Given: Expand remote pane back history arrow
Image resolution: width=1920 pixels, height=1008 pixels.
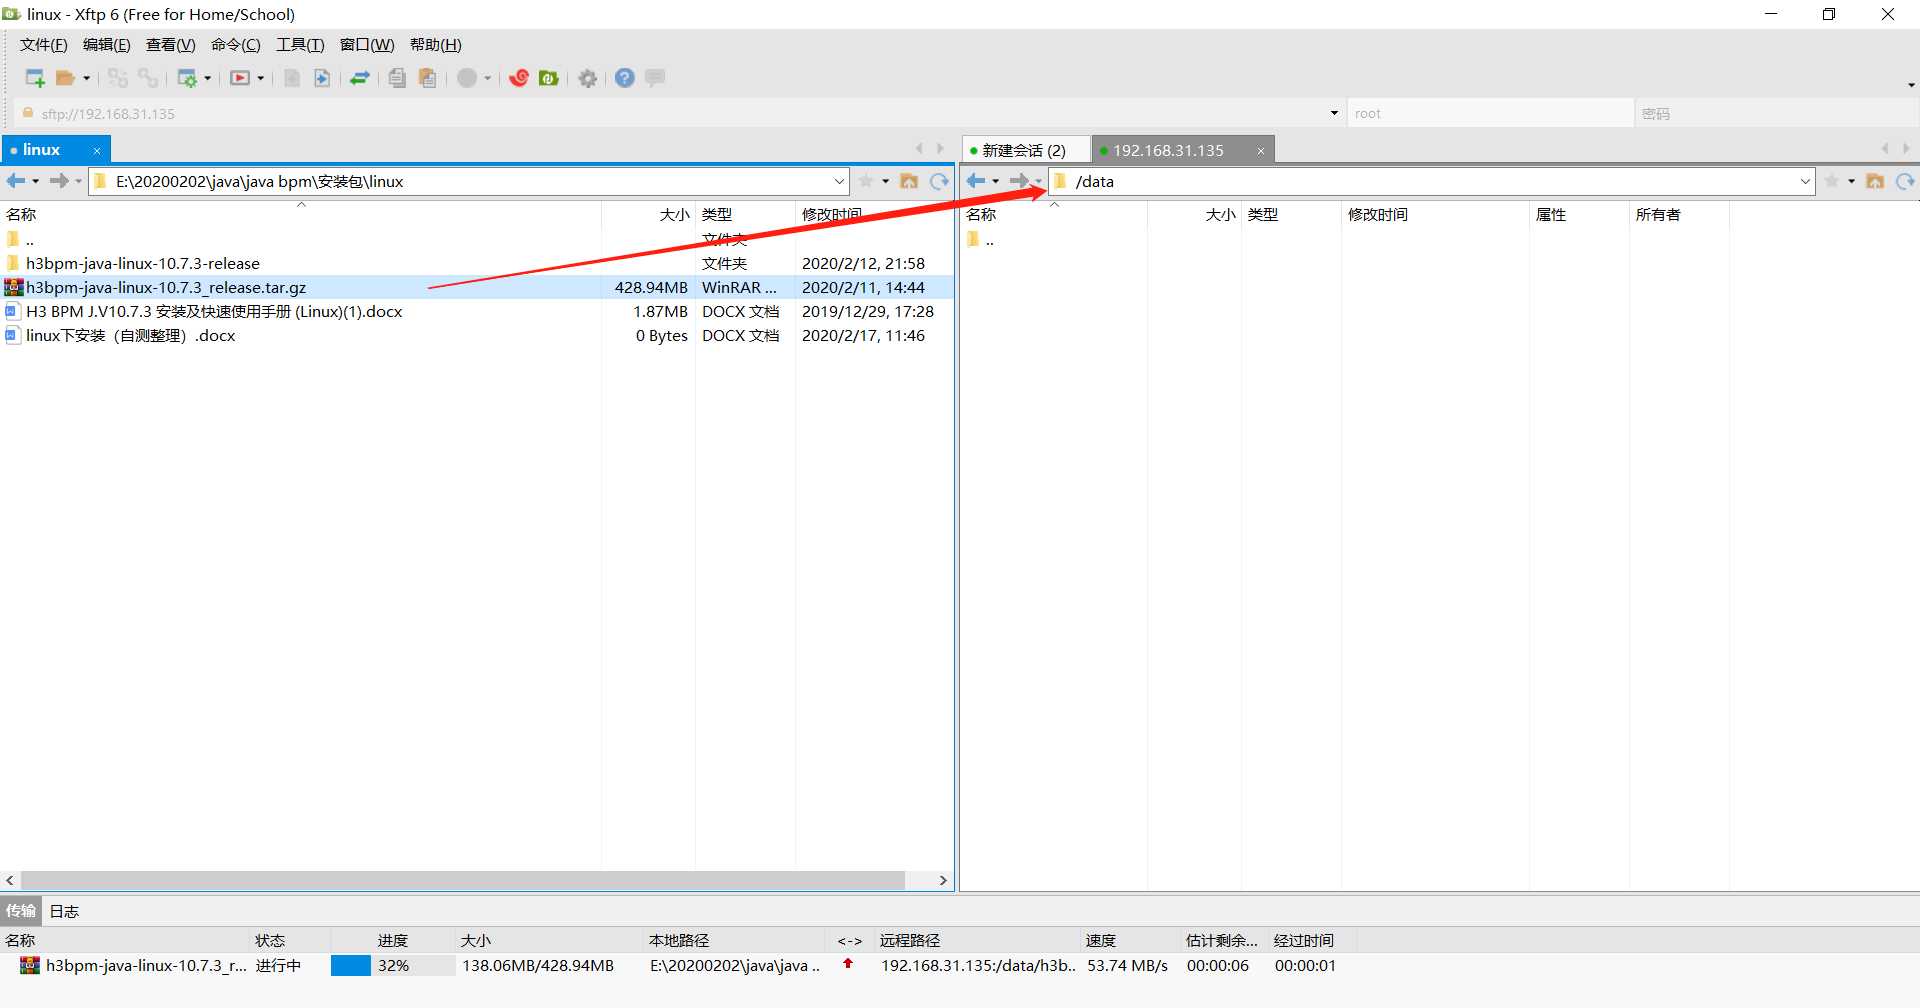Looking at the screenshot, I should 996,181.
